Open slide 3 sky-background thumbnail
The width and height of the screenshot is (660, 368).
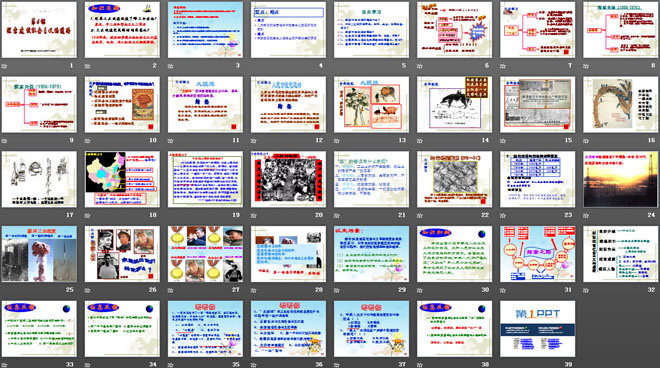(205, 30)
